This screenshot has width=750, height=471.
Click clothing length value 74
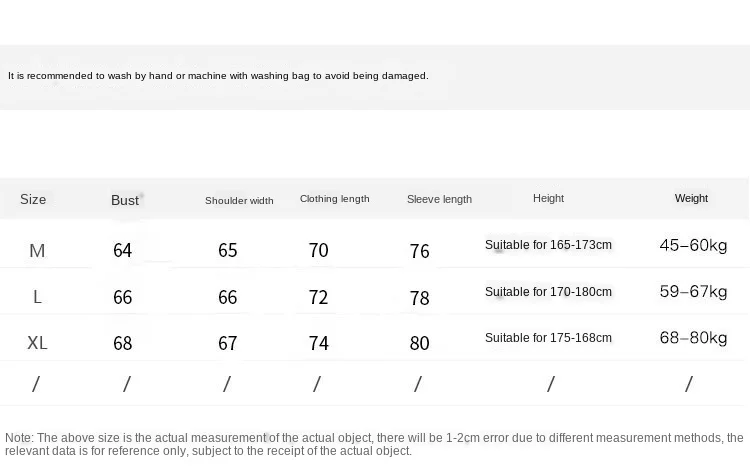point(319,343)
